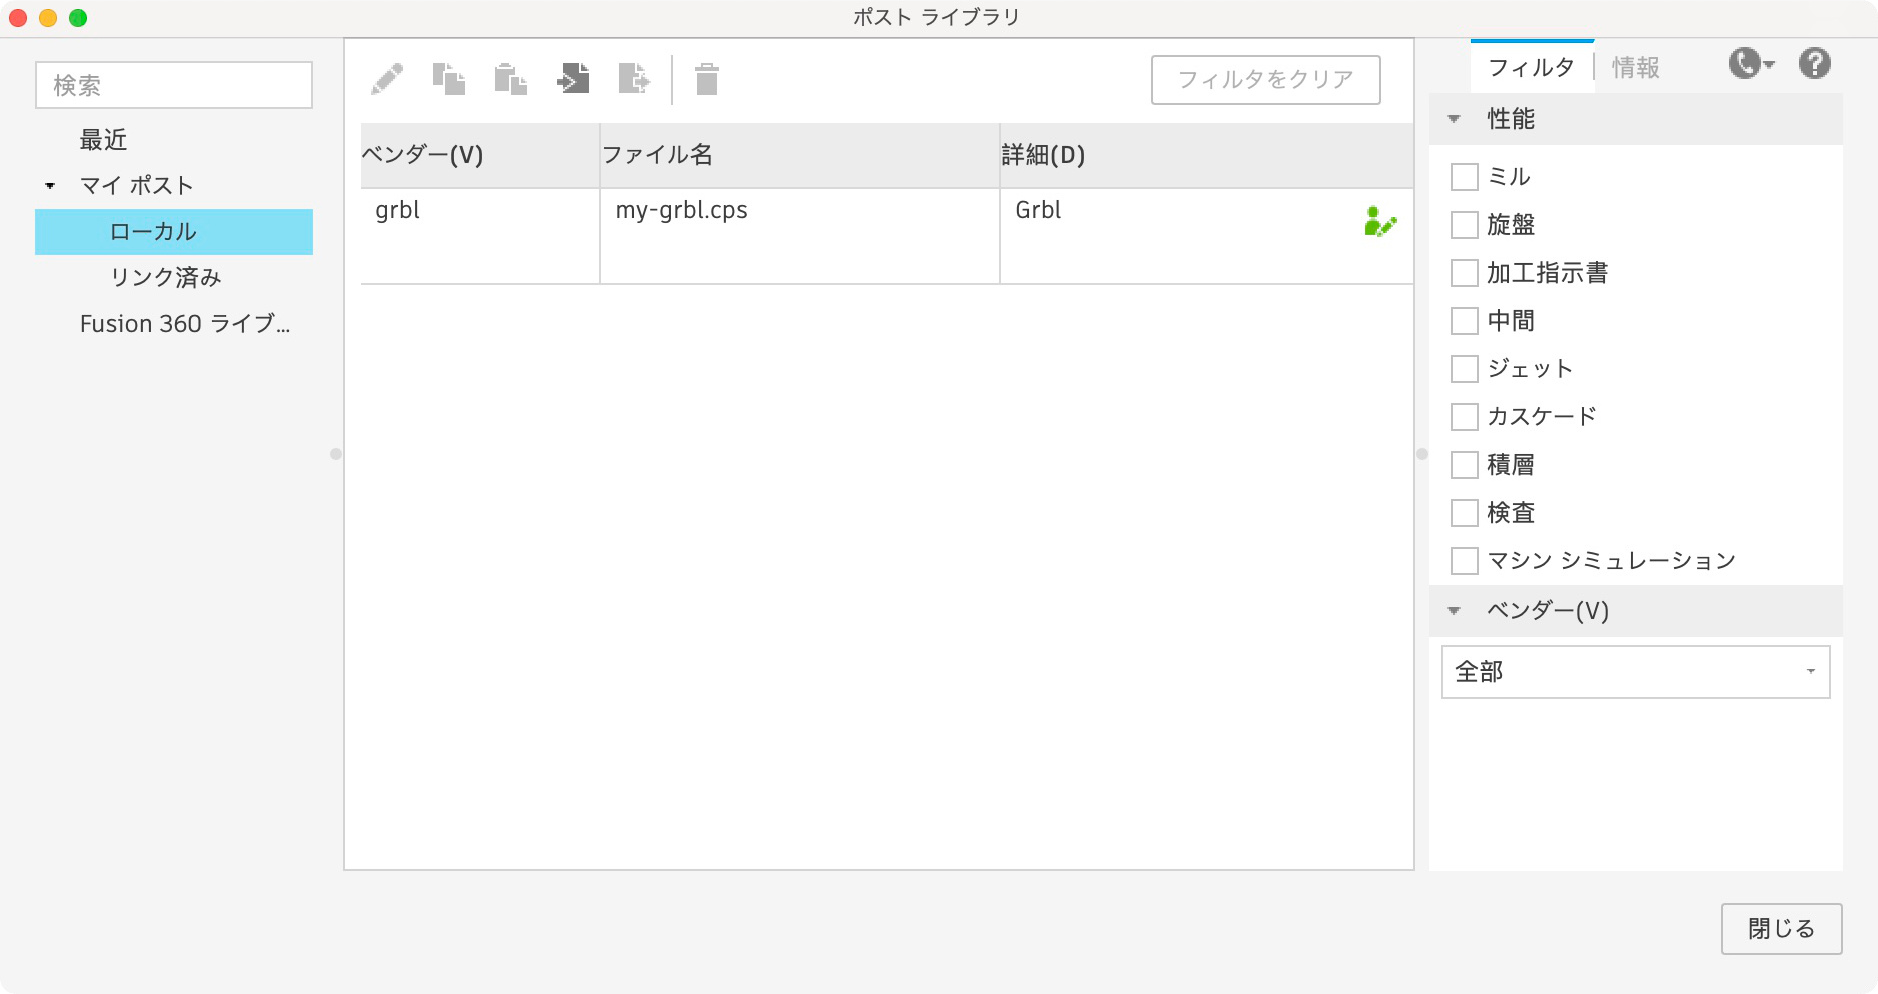Image resolution: width=1878 pixels, height=994 pixels.
Task: Click the copy post icon
Action: [449, 79]
